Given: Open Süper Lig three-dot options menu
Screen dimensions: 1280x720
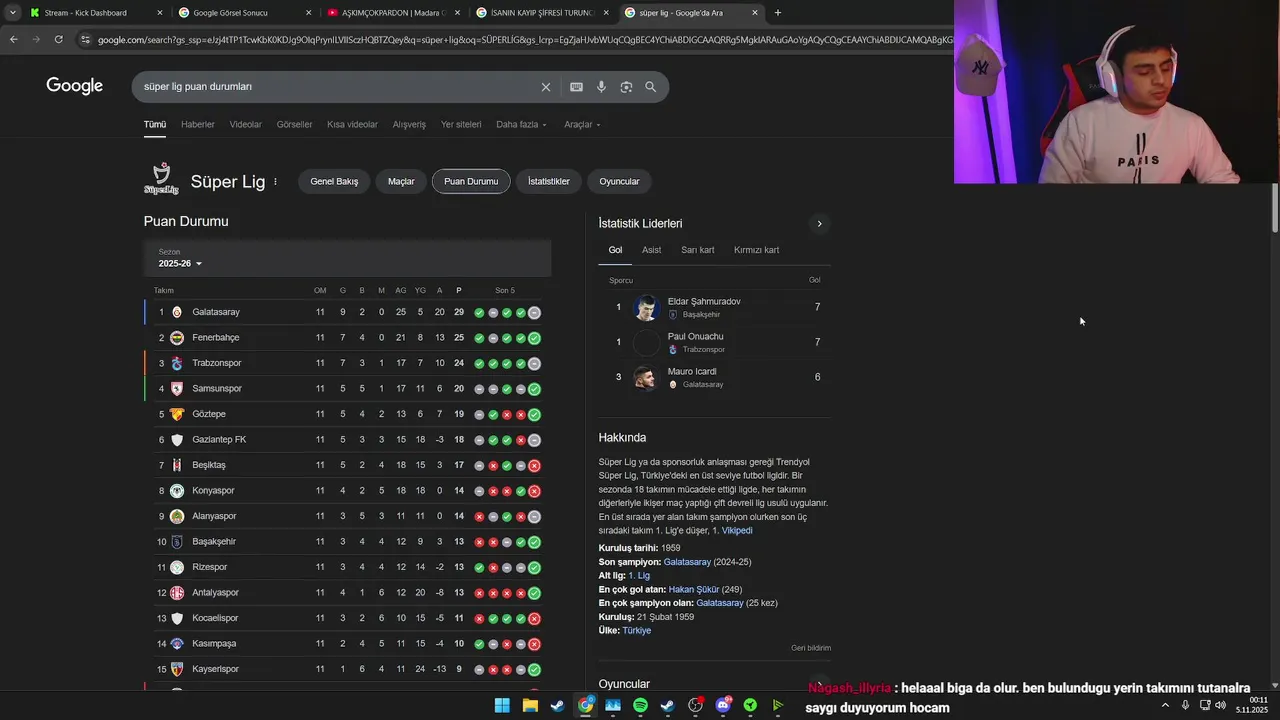Looking at the screenshot, I should point(275,182).
